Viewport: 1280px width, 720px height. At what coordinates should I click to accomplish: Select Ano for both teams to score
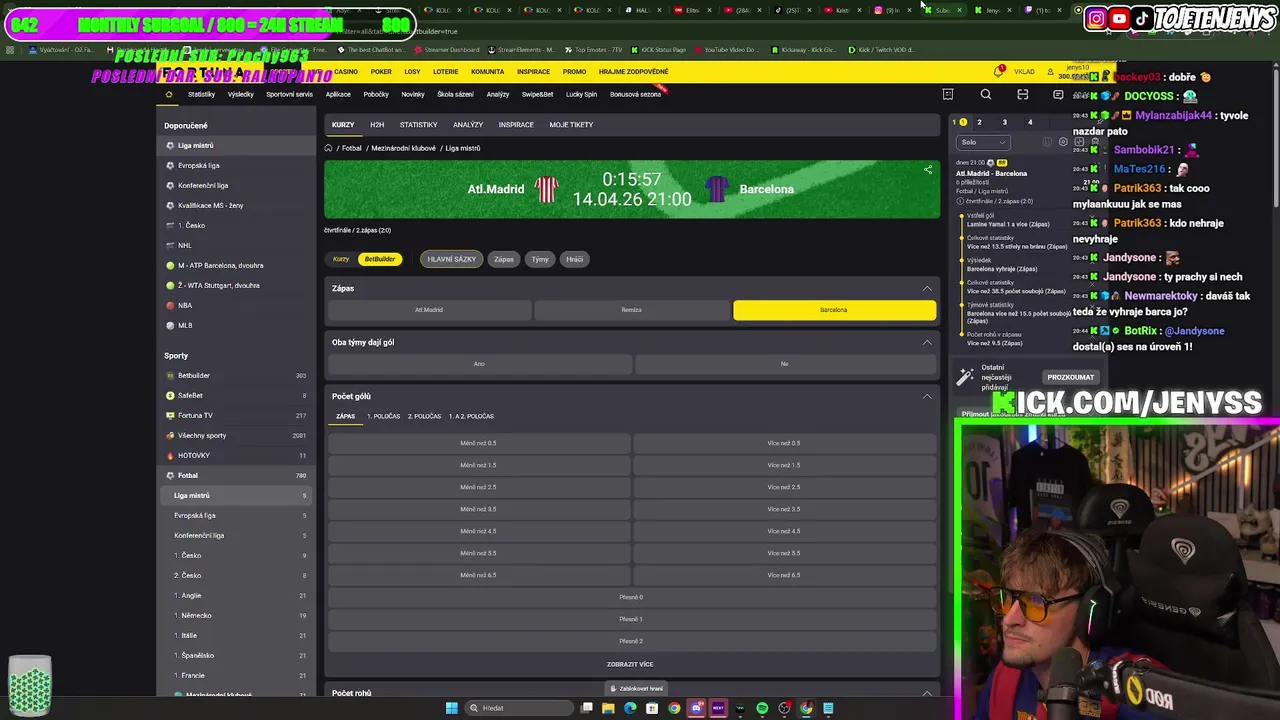pos(479,364)
